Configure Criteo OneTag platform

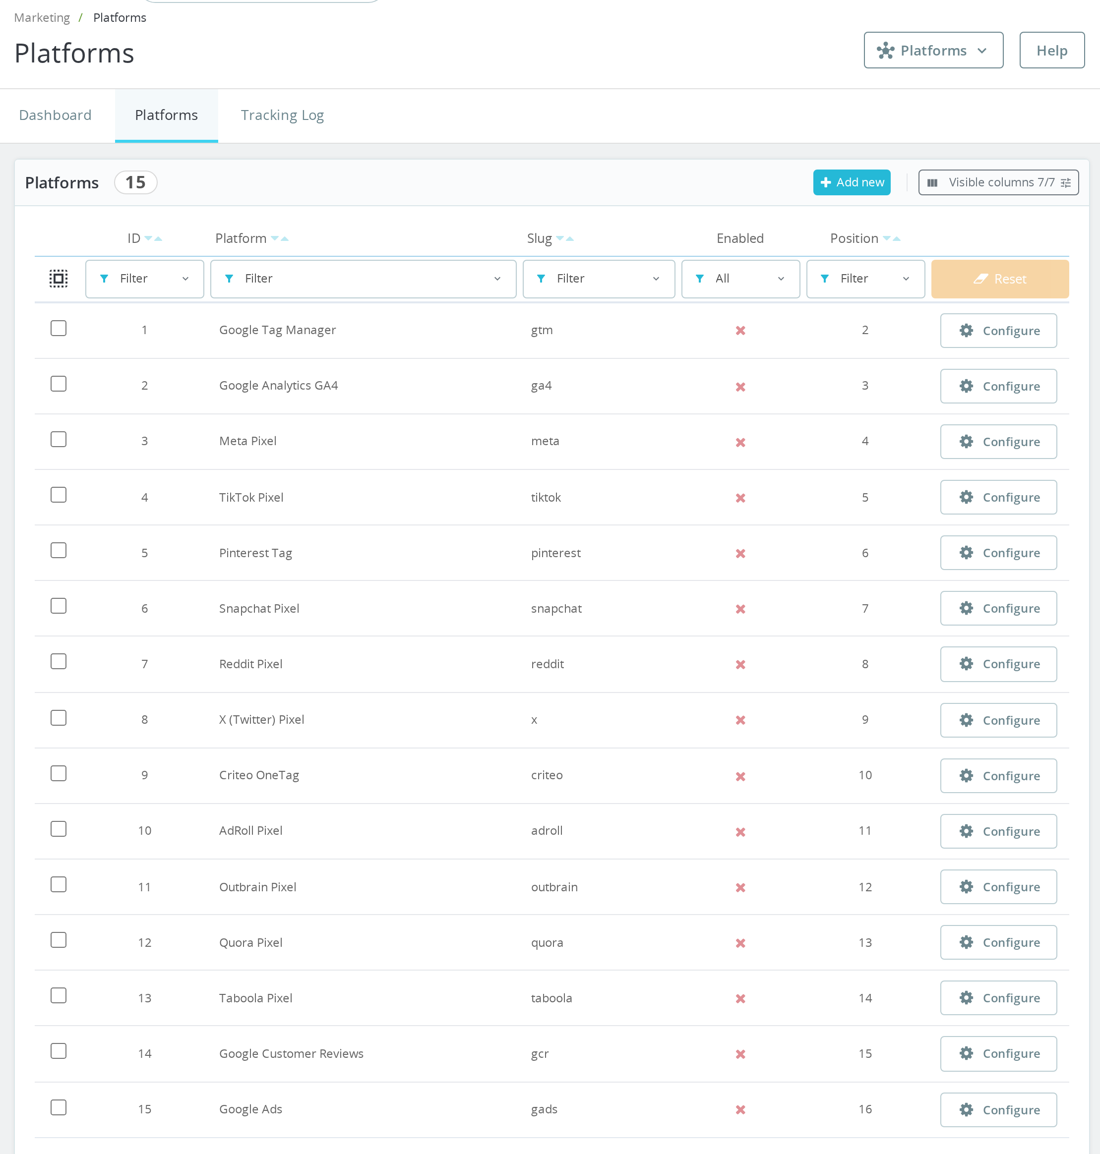point(998,776)
